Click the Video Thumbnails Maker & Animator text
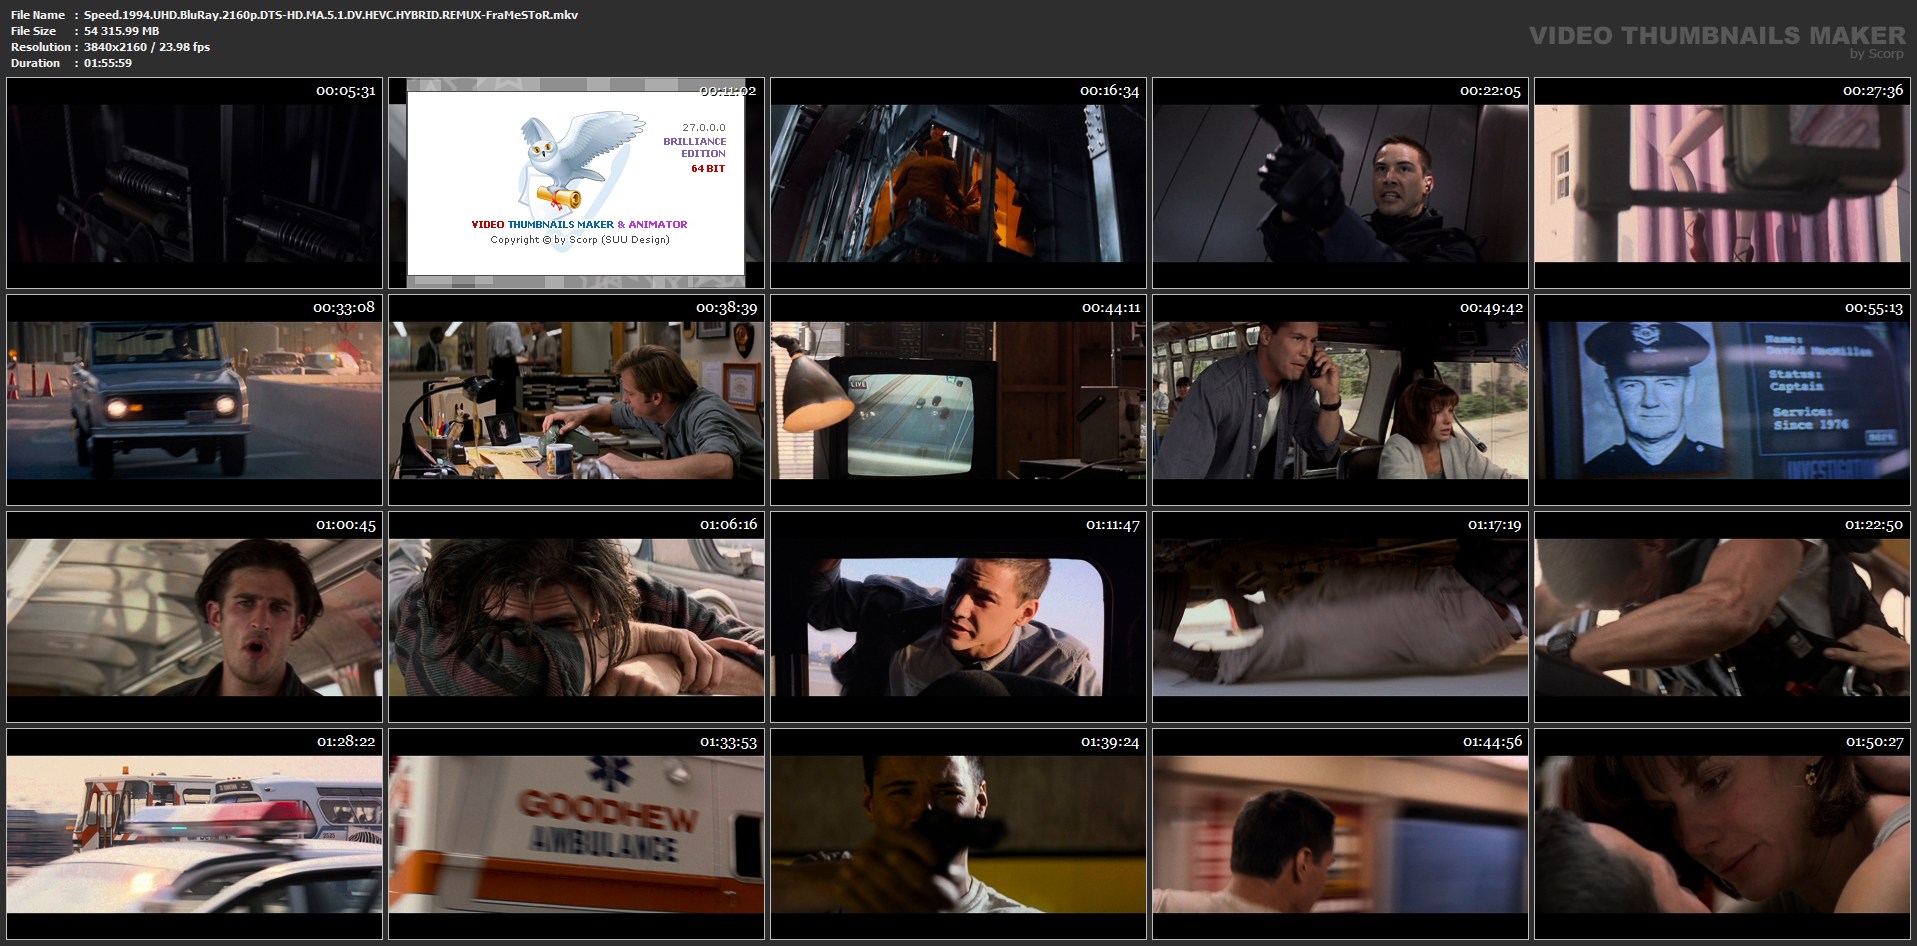This screenshot has height=946, width=1917. (579, 225)
